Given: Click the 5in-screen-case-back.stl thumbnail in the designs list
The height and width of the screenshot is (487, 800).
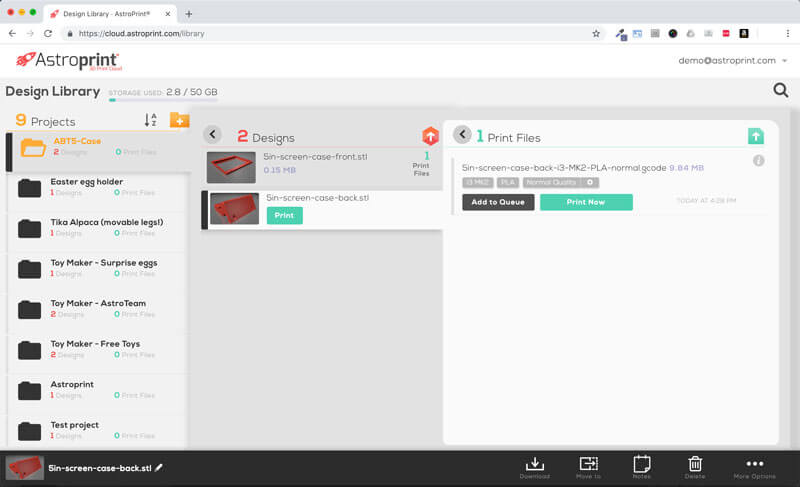Looking at the screenshot, I should point(235,208).
